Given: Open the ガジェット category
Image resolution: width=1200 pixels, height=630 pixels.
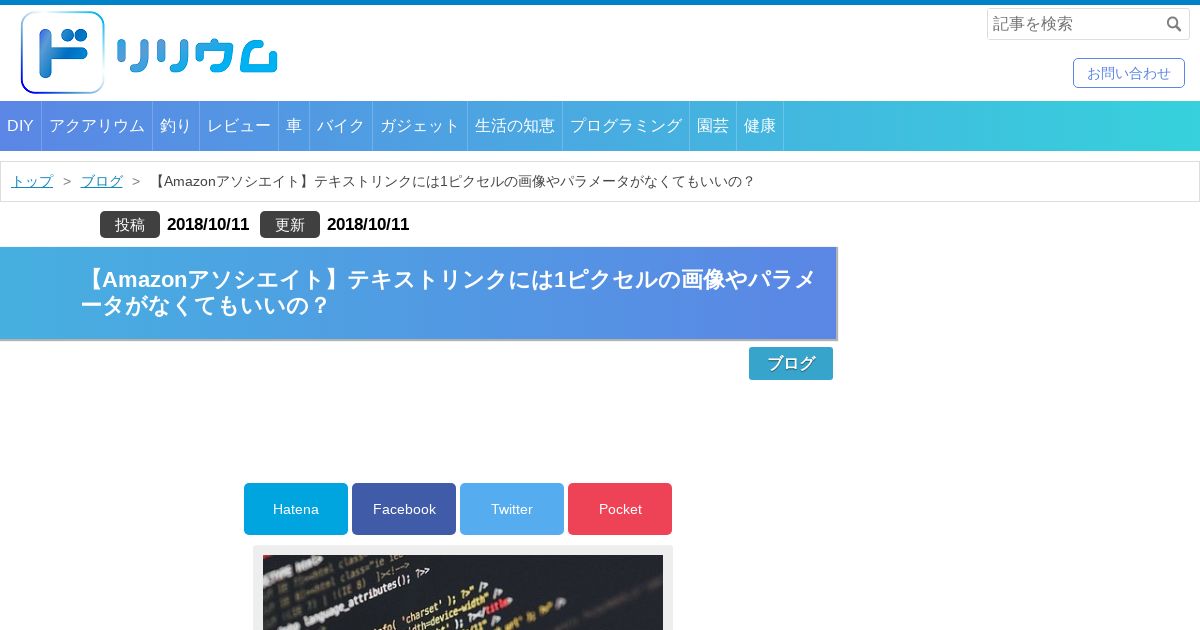Looking at the screenshot, I should [420, 126].
